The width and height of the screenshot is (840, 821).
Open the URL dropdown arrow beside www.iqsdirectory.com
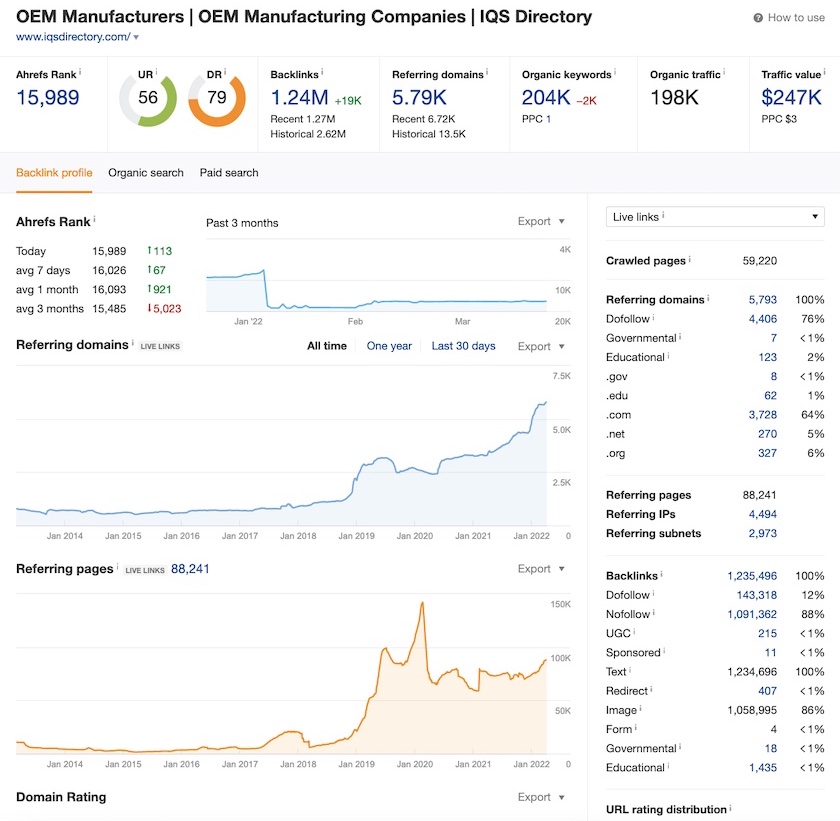click(136, 37)
